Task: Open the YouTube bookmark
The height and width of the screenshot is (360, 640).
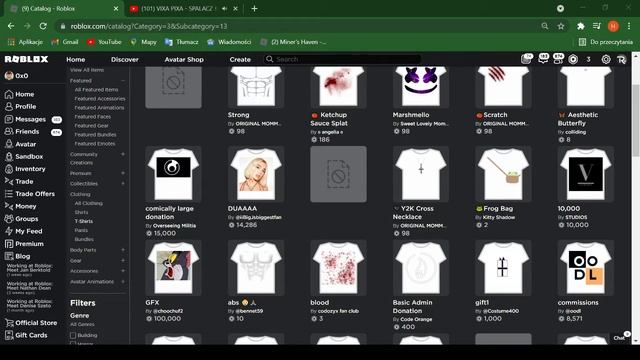Action: coord(104,42)
